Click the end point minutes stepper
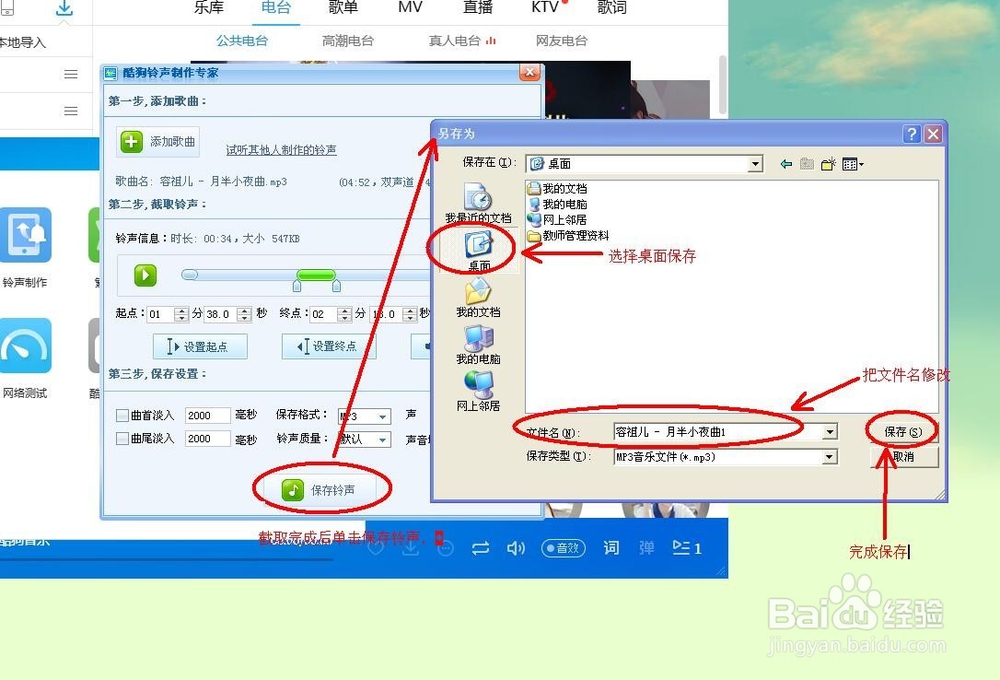The image size is (1000, 680). coord(345,314)
